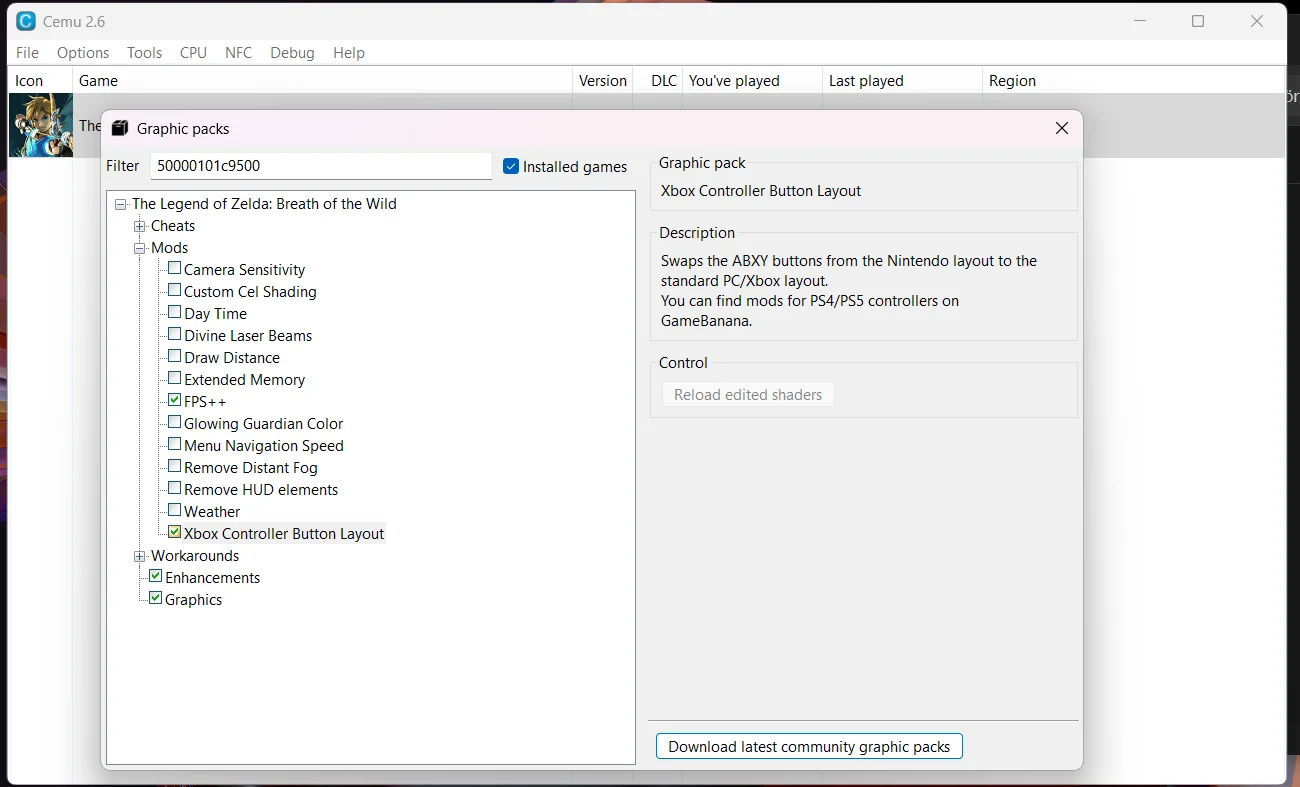
Task: Open the Debug menu
Action: click(x=292, y=53)
